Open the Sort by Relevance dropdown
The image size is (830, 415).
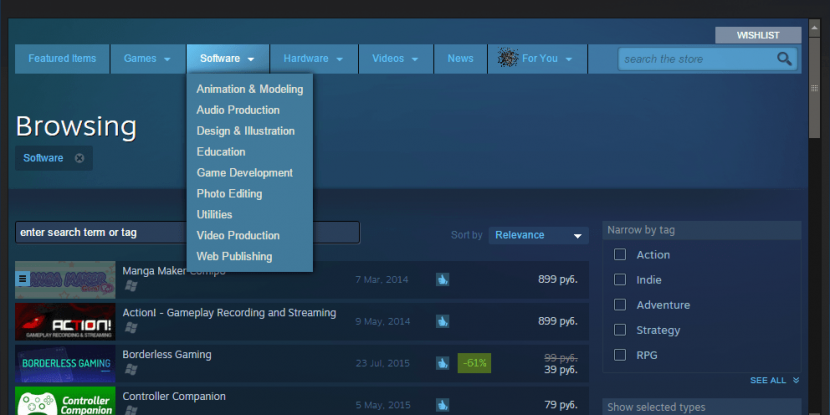538,235
